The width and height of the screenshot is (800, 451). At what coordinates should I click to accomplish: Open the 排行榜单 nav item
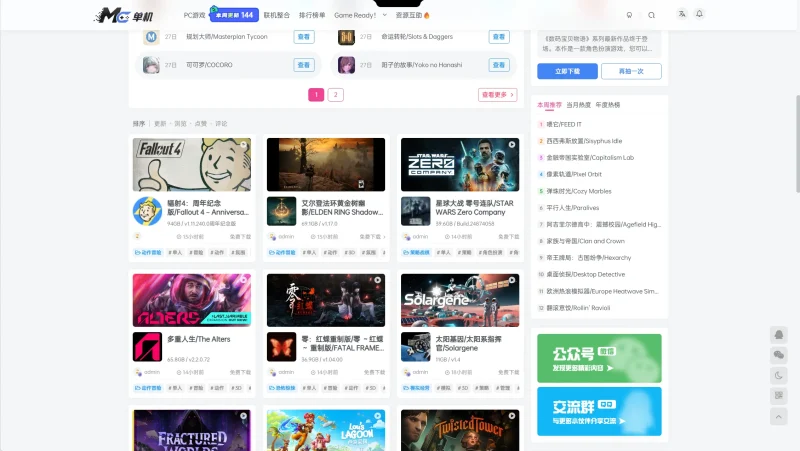click(x=312, y=15)
